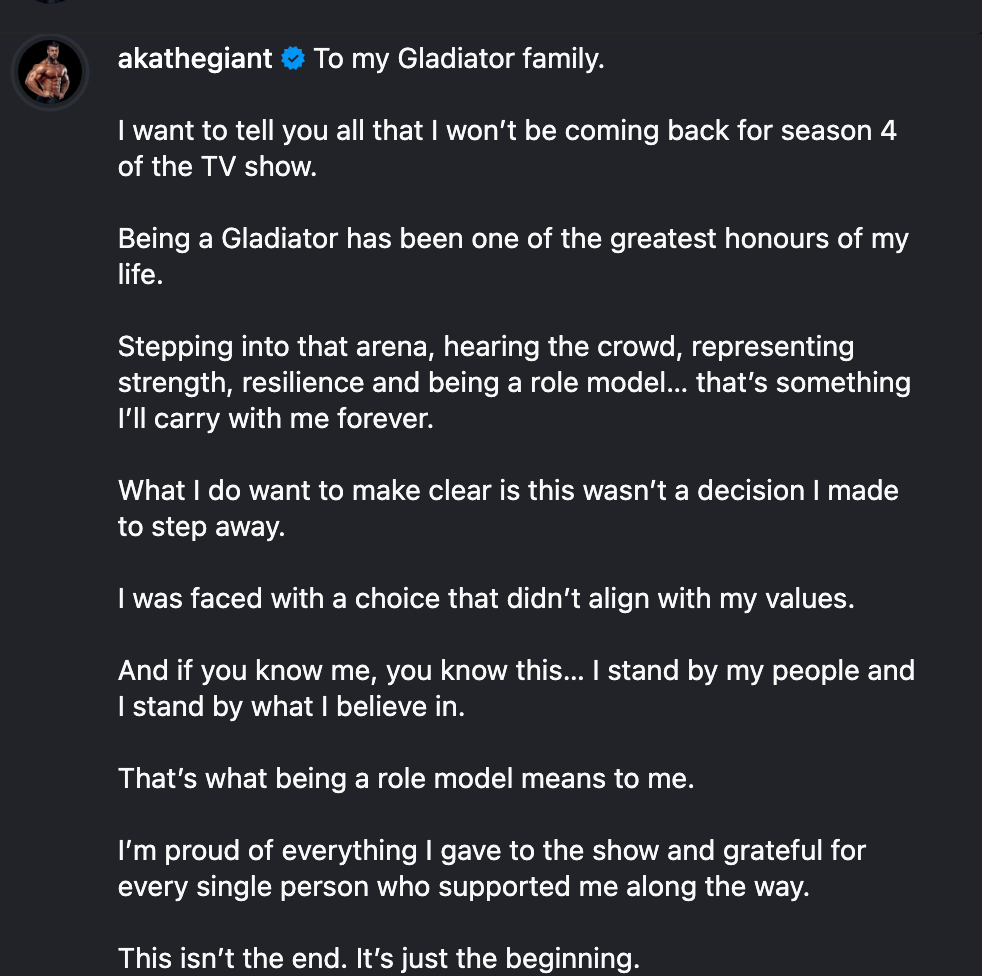Open the akathegiant username link
The width and height of the screenshot is (982, 976).
click(195, 59)
